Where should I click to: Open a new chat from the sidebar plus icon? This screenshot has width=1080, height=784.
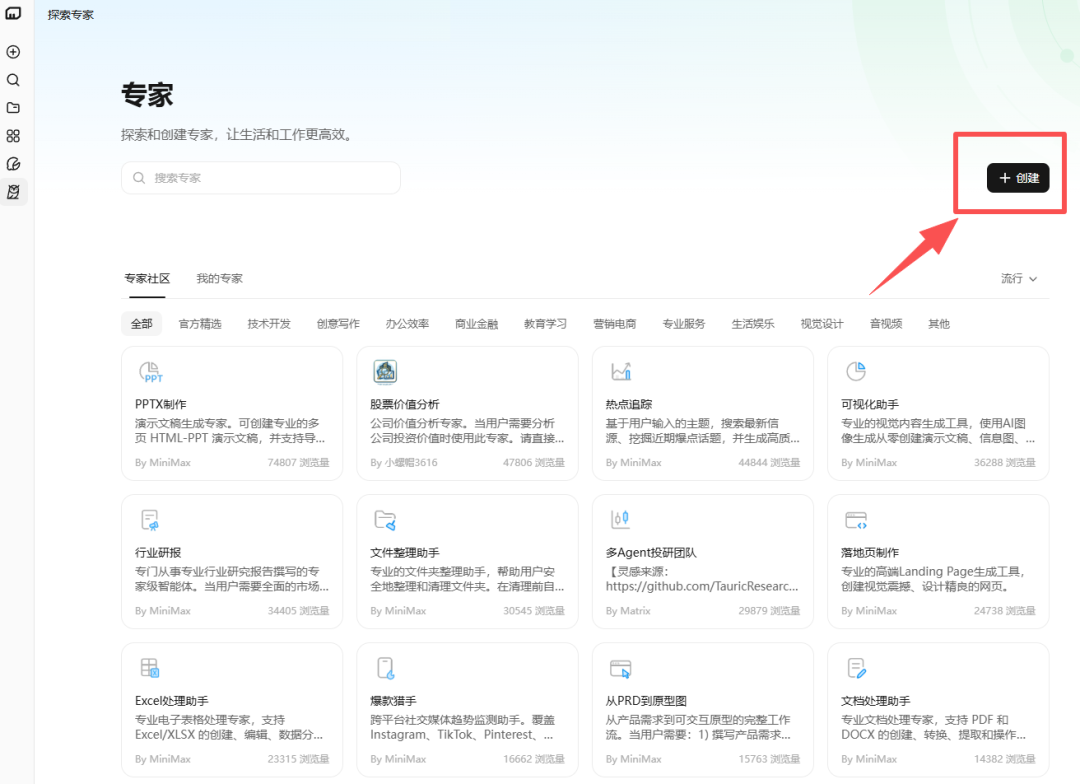coord(13,51)
